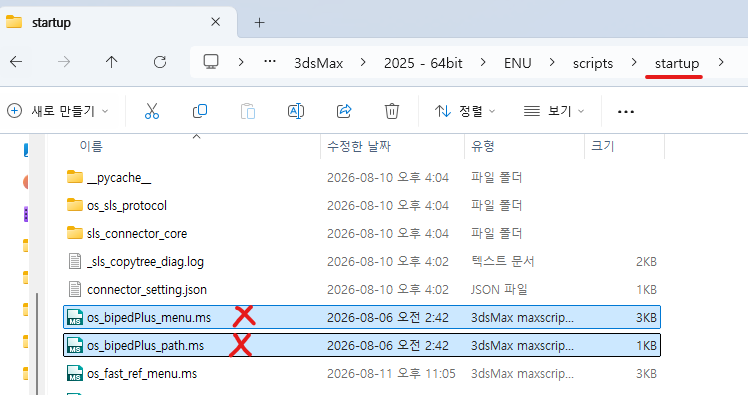Expand chevron after the monitor icon

[241, 62]
